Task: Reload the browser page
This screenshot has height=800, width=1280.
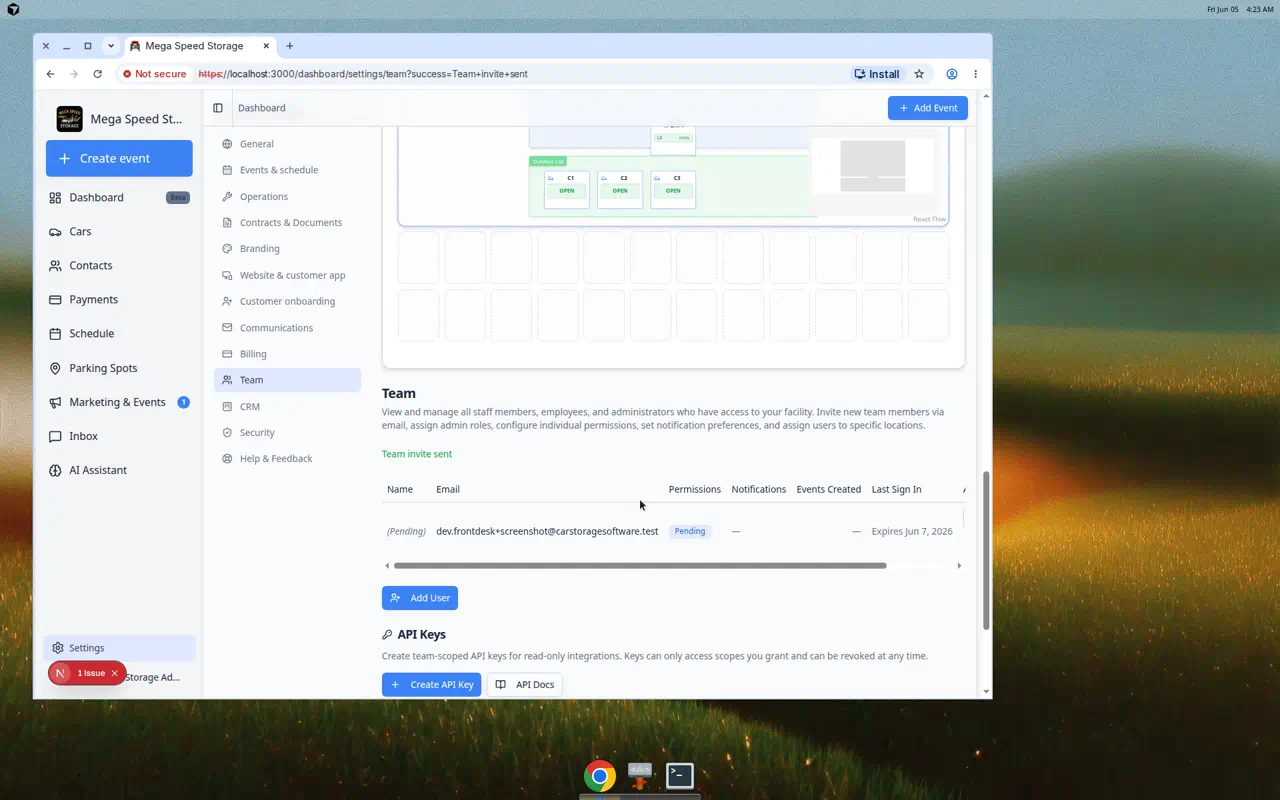Action: tap(97, 74)
